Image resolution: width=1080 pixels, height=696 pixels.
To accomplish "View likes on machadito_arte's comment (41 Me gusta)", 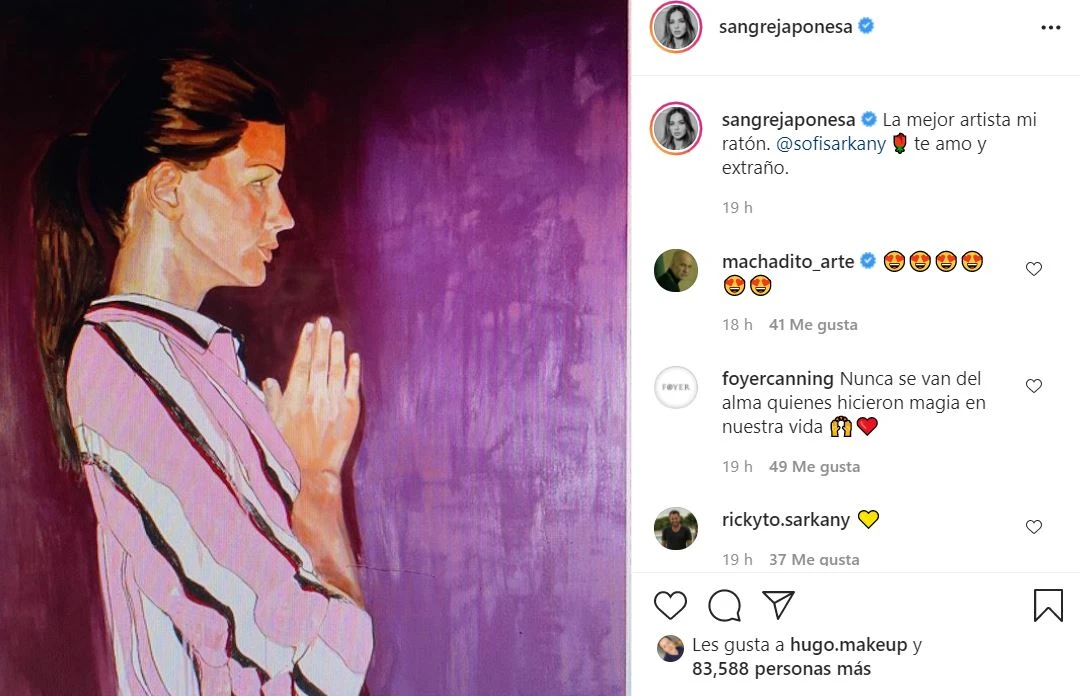I will click(813, 325).
